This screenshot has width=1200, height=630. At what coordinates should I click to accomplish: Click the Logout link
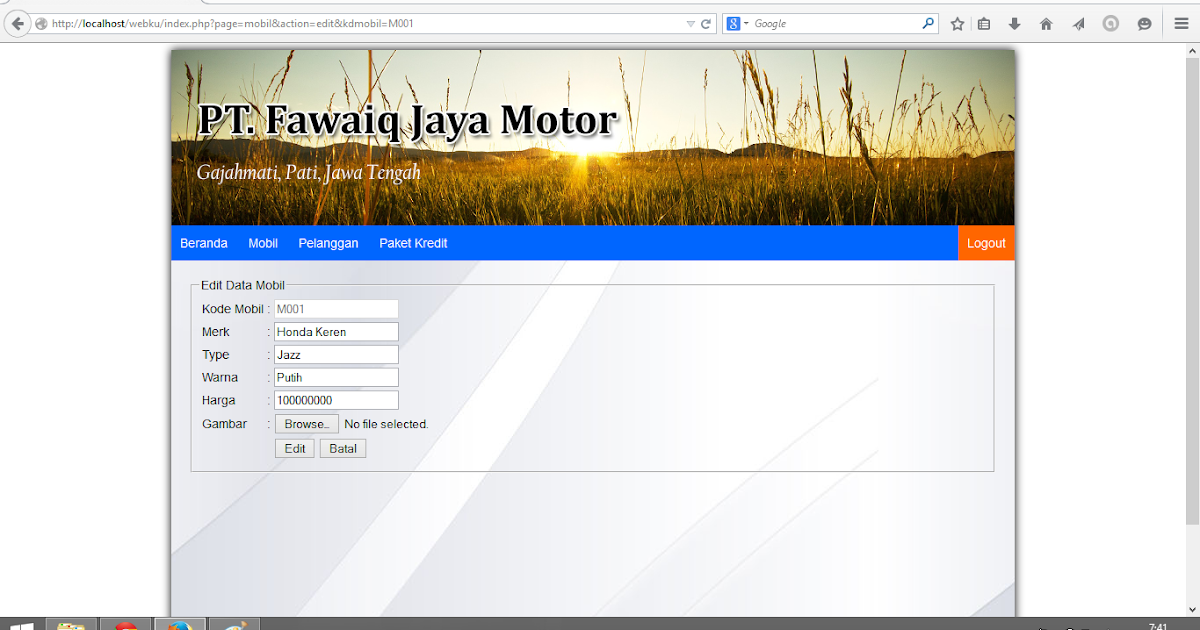(985, 243)
